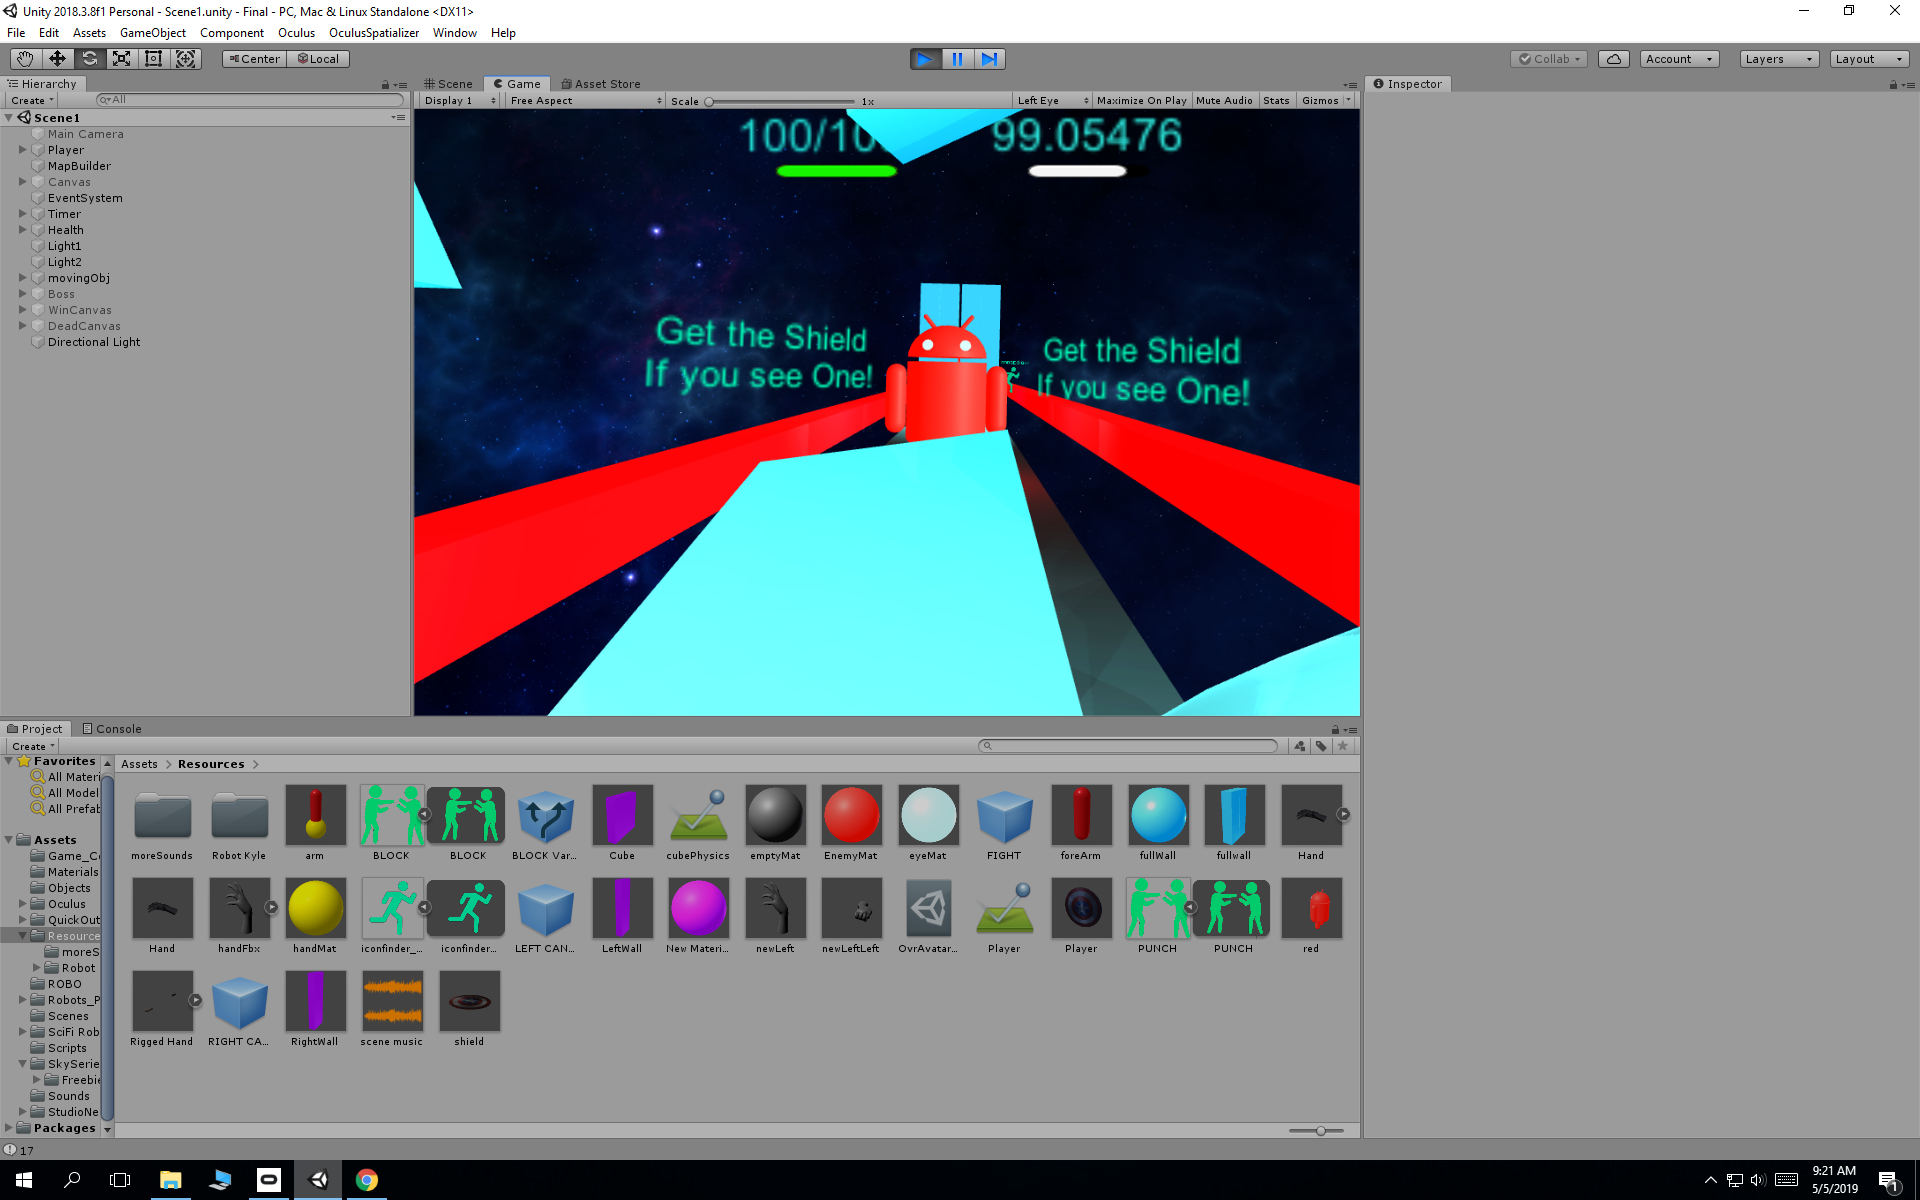Switch to the Console tab

(x=112, y=729)
